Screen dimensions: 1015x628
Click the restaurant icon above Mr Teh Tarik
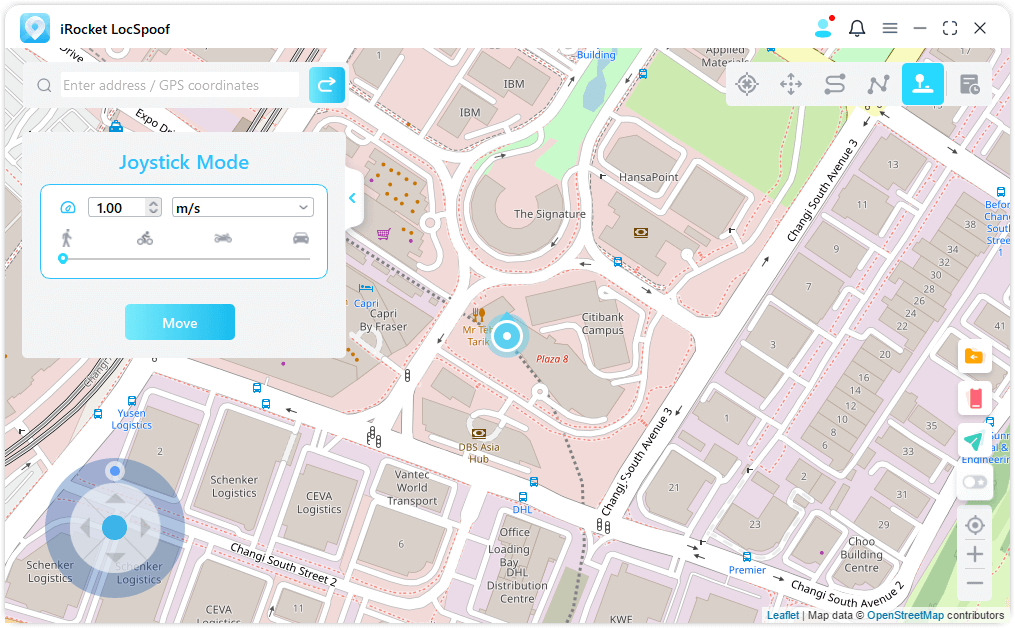click(x=478, y=315)
